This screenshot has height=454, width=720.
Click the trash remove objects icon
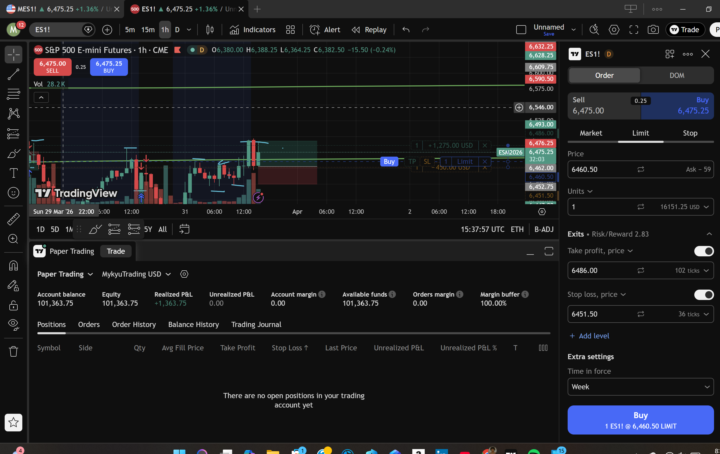click(x=13, y=352)
